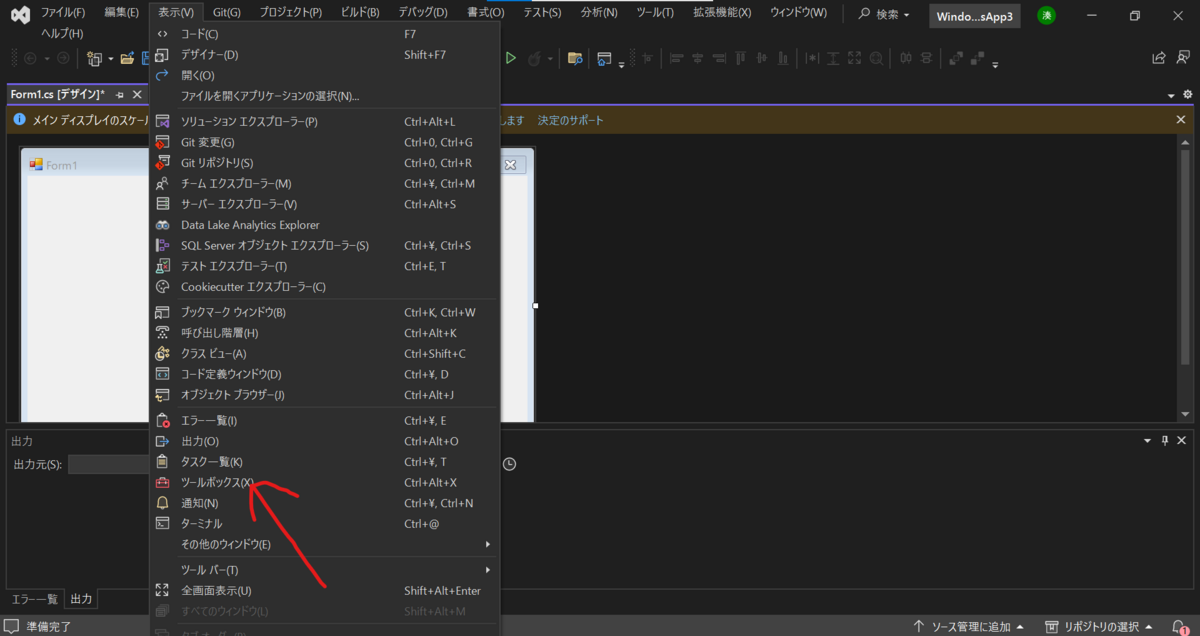The image size is (1200, 636).
Task: Click the center horizontally alignment icon
Action: (x=697, y=58)
